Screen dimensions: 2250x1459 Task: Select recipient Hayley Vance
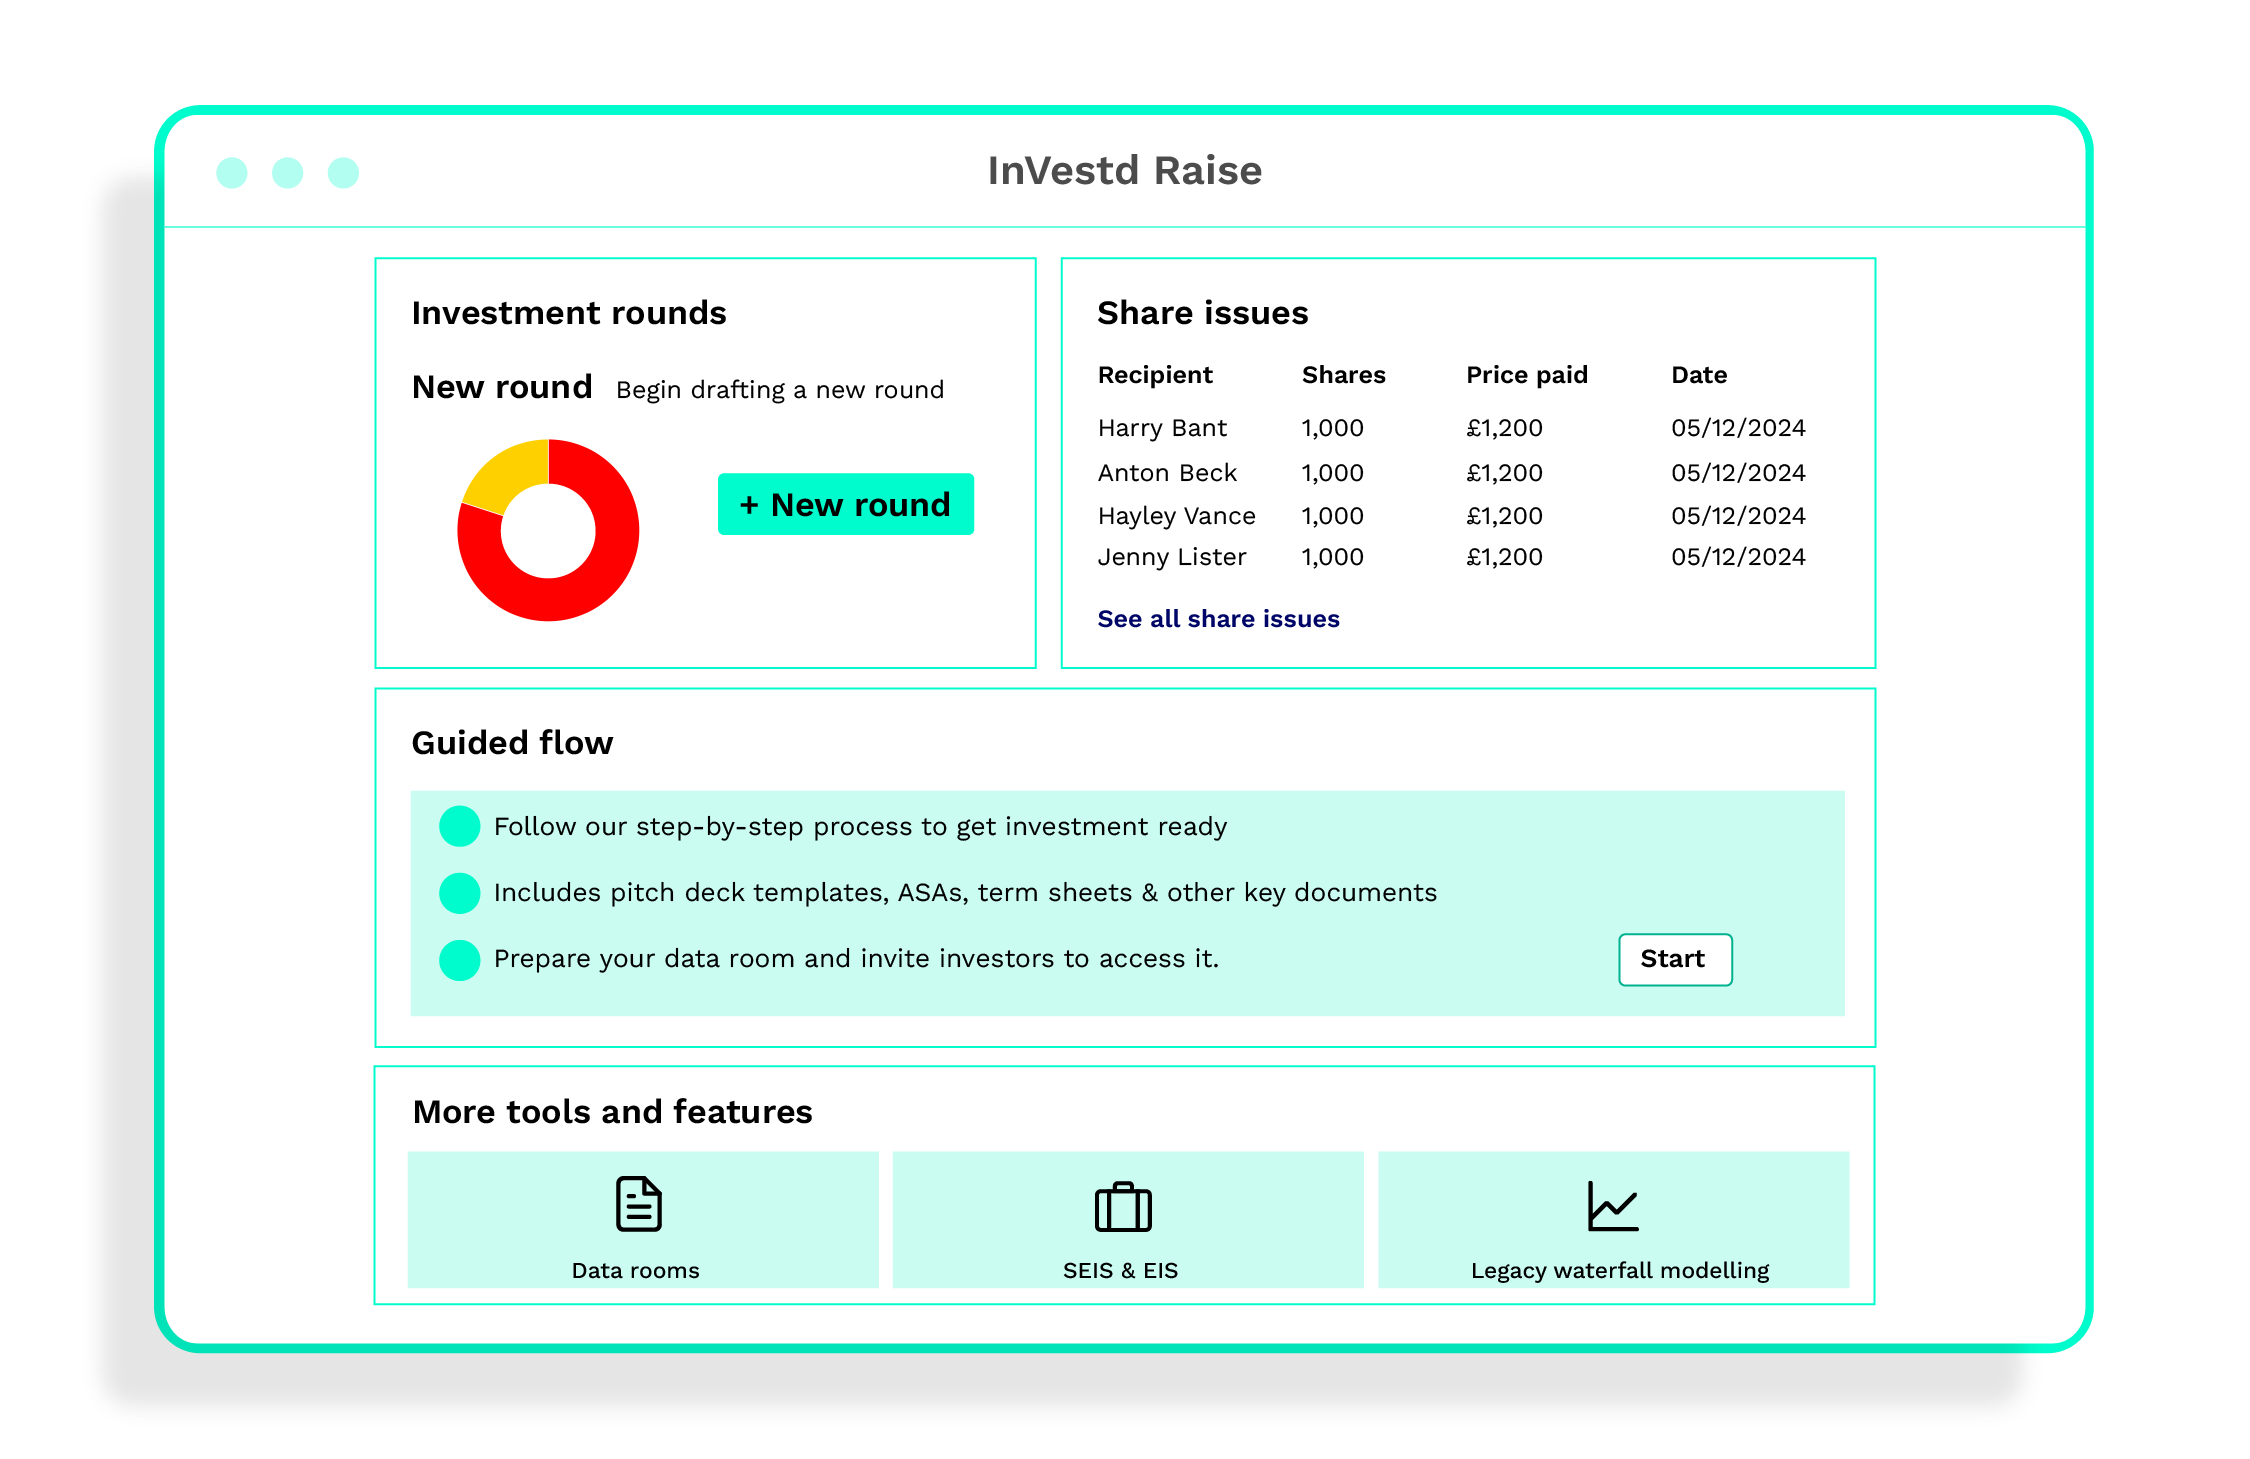click(x=1176, y=516)
